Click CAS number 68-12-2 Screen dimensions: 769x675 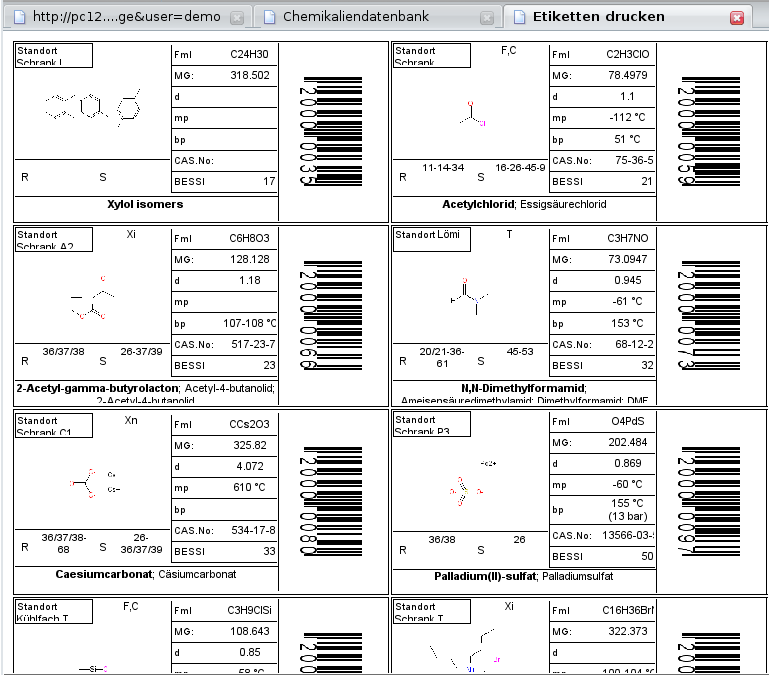634,344
